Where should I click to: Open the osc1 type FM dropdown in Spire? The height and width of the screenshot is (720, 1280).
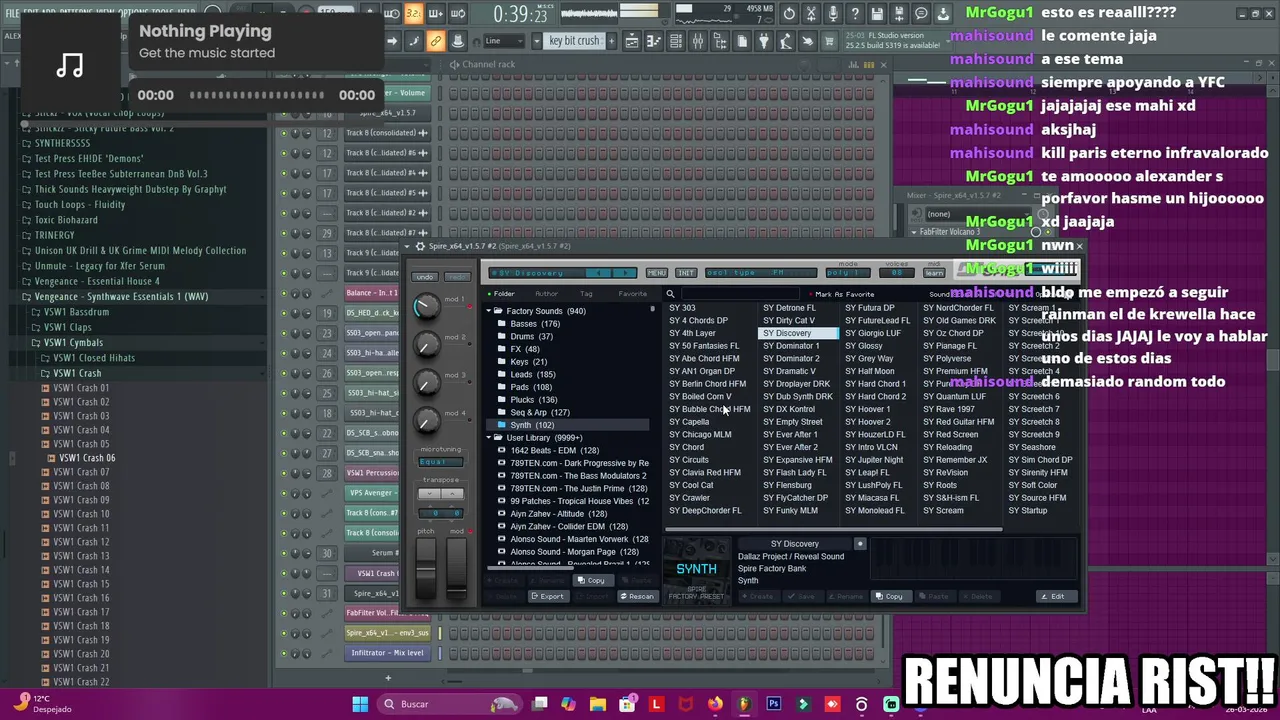(761, 273)
